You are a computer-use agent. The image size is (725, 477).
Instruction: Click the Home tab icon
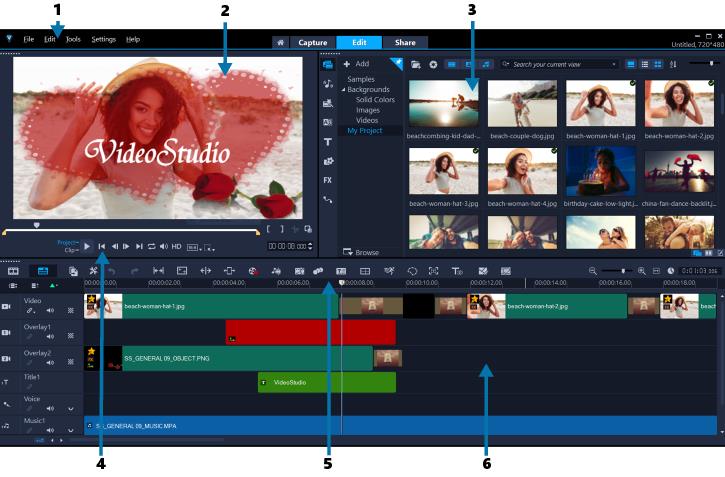[280, 43]
